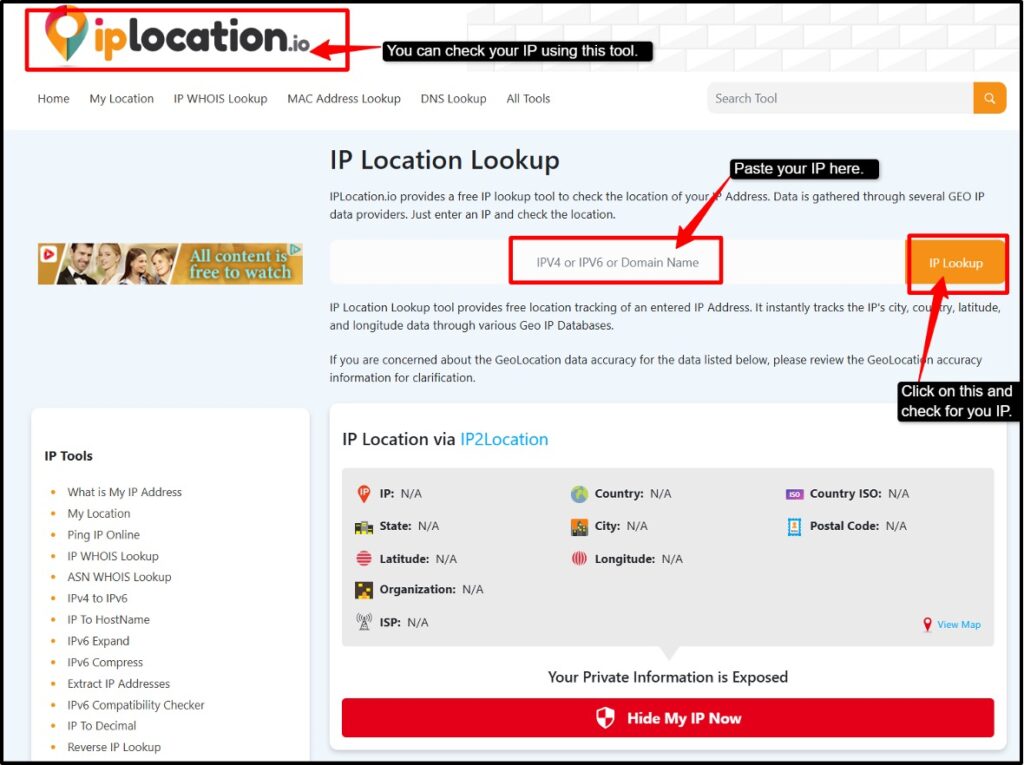1024x765 pixels.
Task: Open IP WHOIS Lookup in IP Tools sidebar
Action: pyautogui.click(x=113, y=556)
